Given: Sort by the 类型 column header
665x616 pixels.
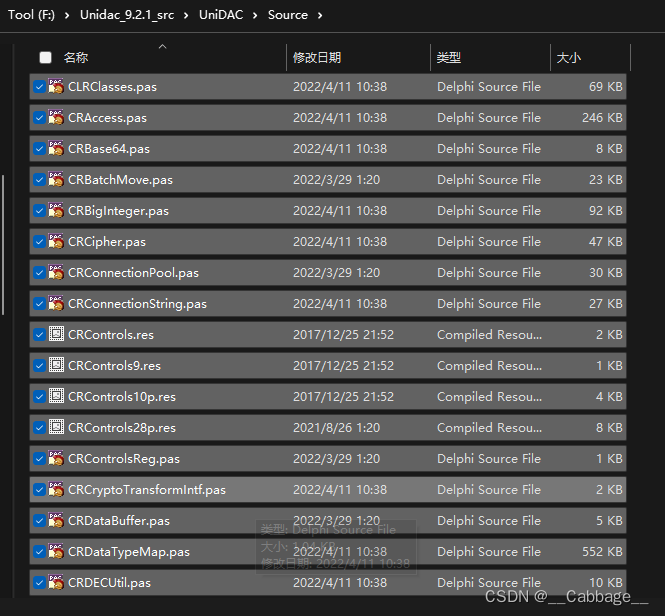Looking at the screenshot, I should click(449, 57).
